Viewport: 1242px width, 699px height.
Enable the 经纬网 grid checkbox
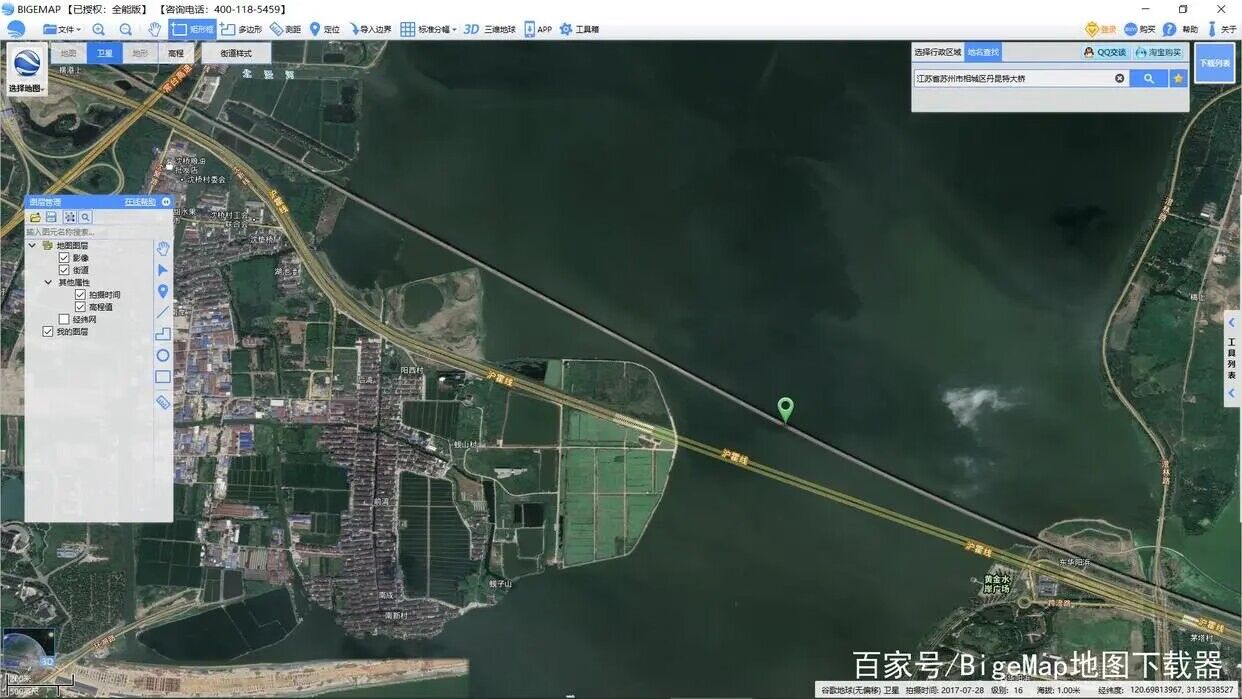tap(64, 319)
